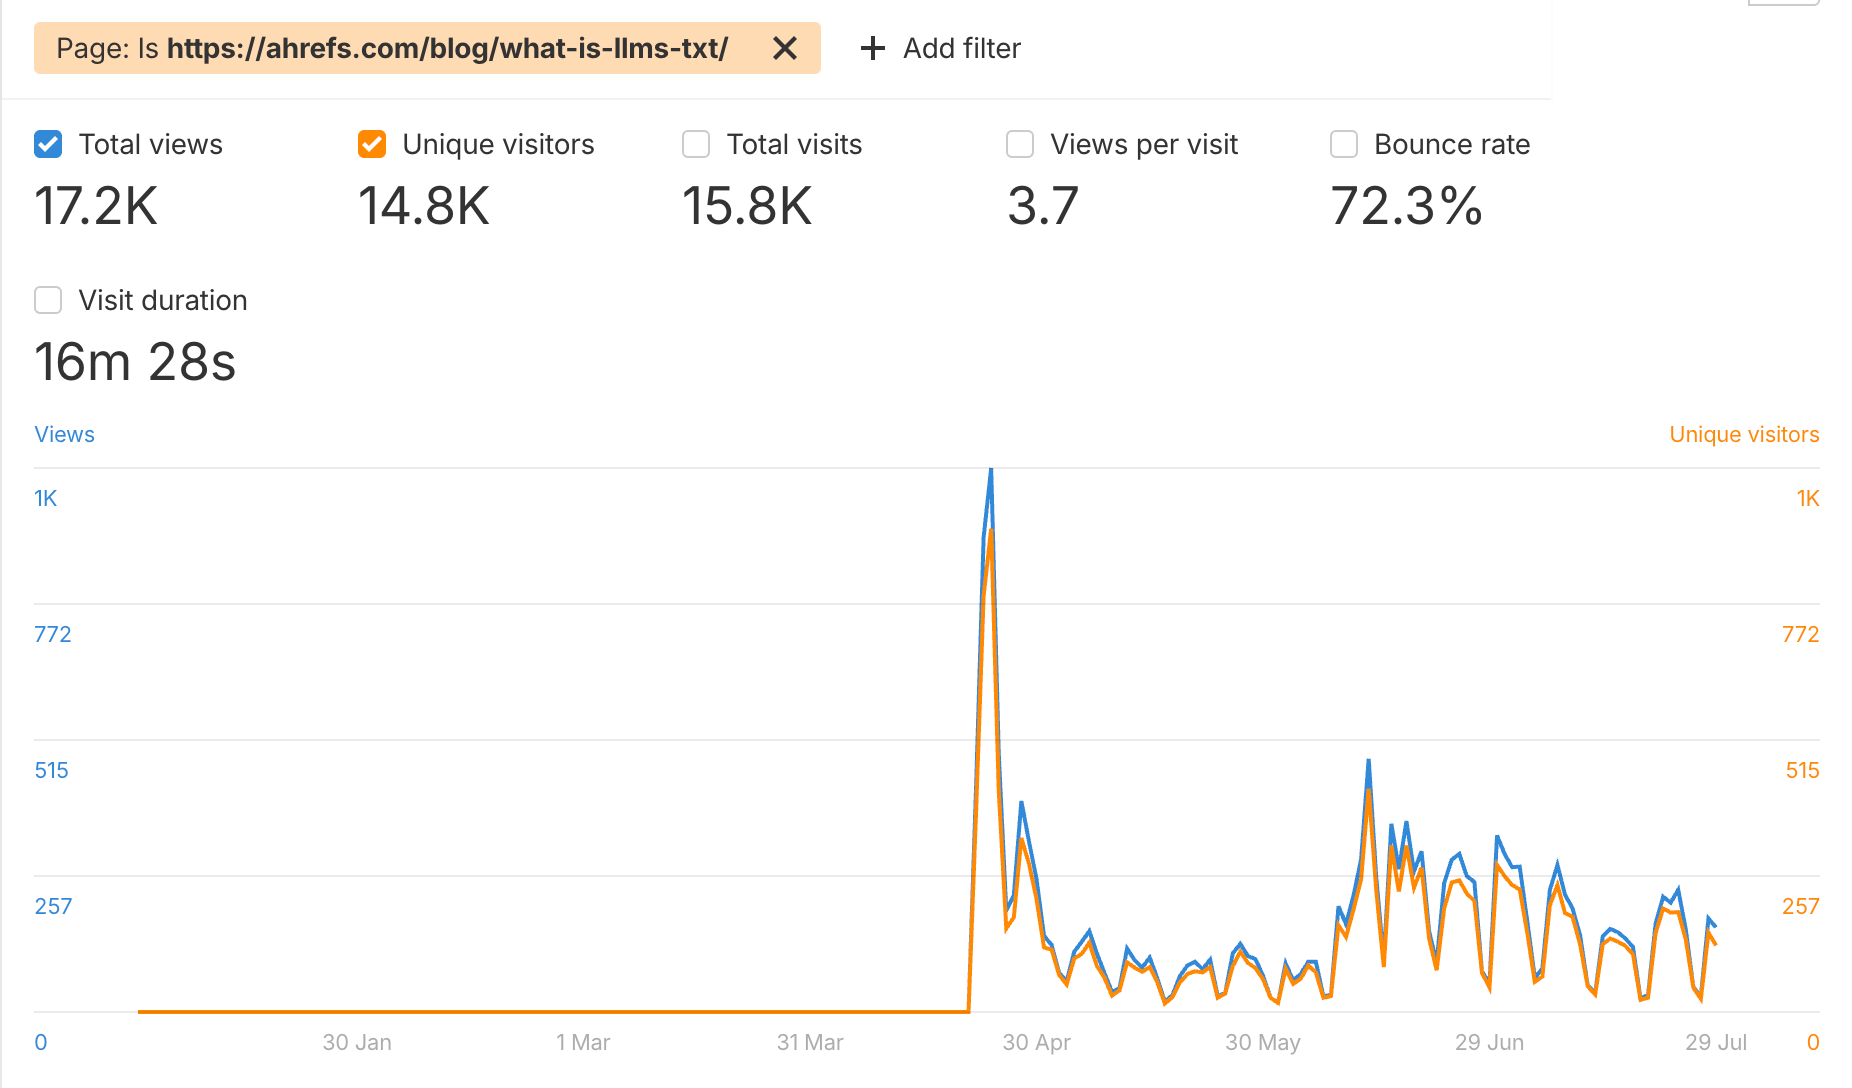Viewport: 1852px width, 1088px height.
Task: Enable the Bounce rate metric
Action: coord(1343,144)
